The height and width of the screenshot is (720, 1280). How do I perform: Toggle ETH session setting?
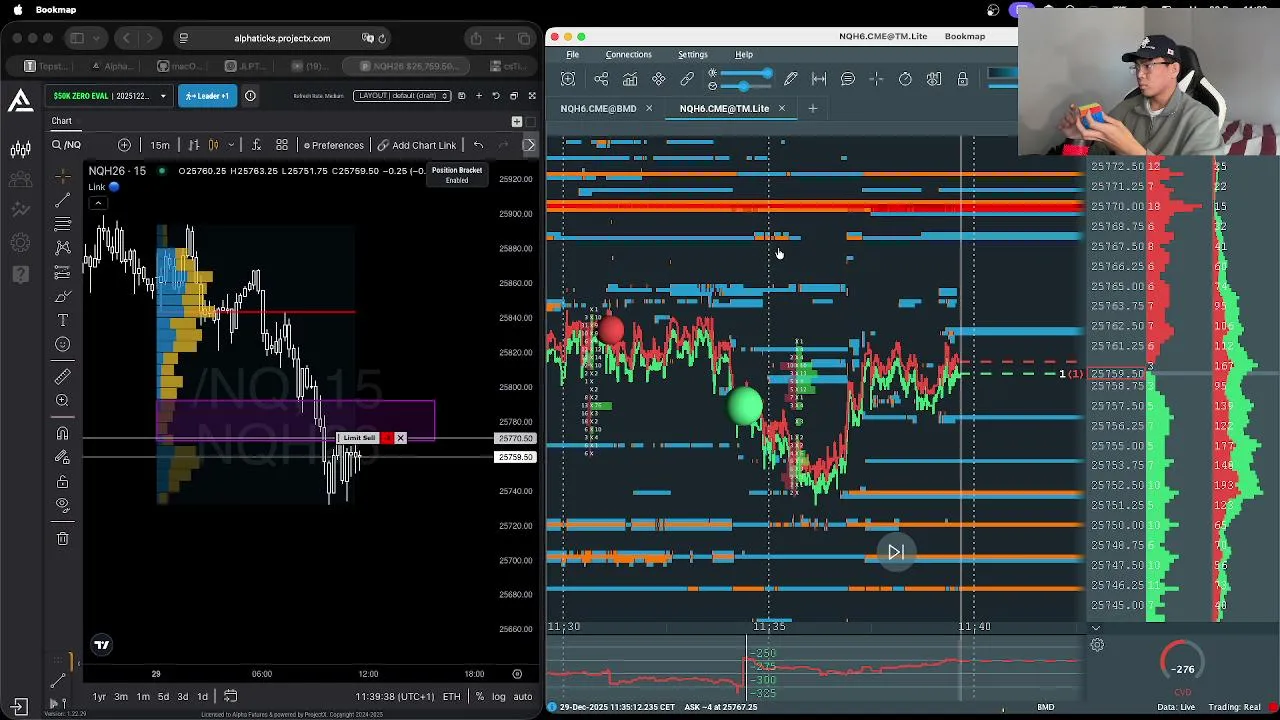pos(452,696)
